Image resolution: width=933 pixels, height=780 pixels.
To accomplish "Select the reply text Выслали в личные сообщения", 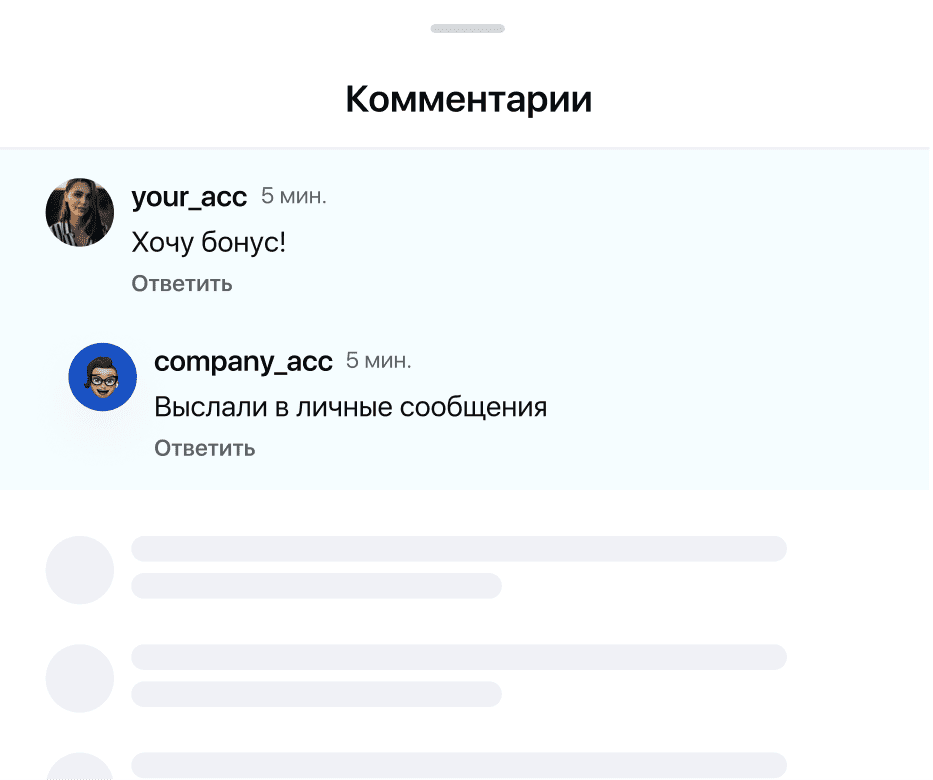I will [x=350, y=407].
